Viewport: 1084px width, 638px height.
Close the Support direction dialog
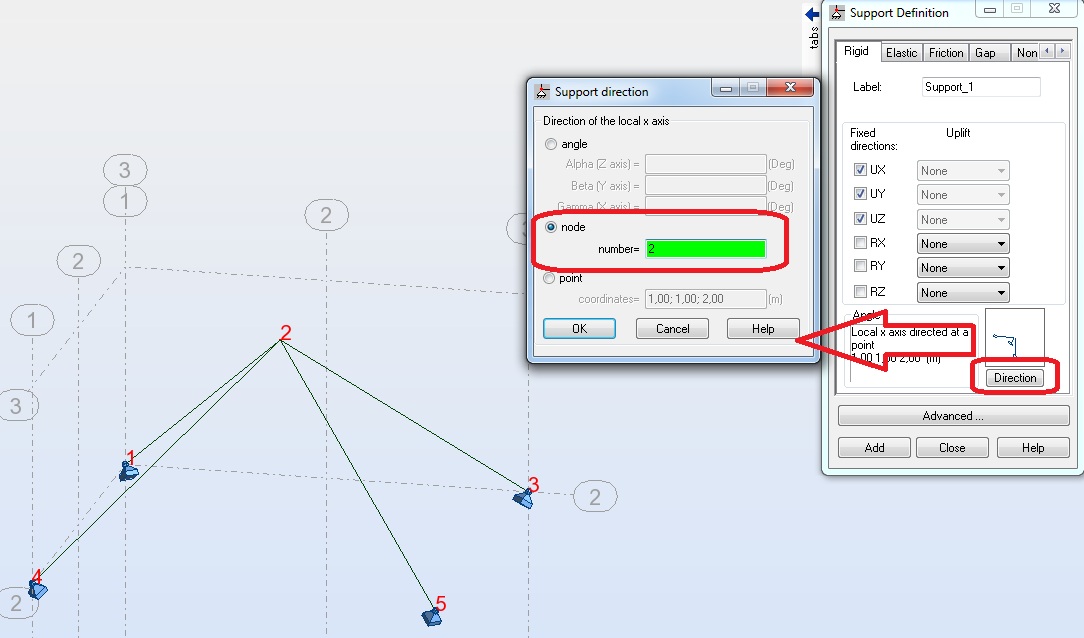point(790,87)
